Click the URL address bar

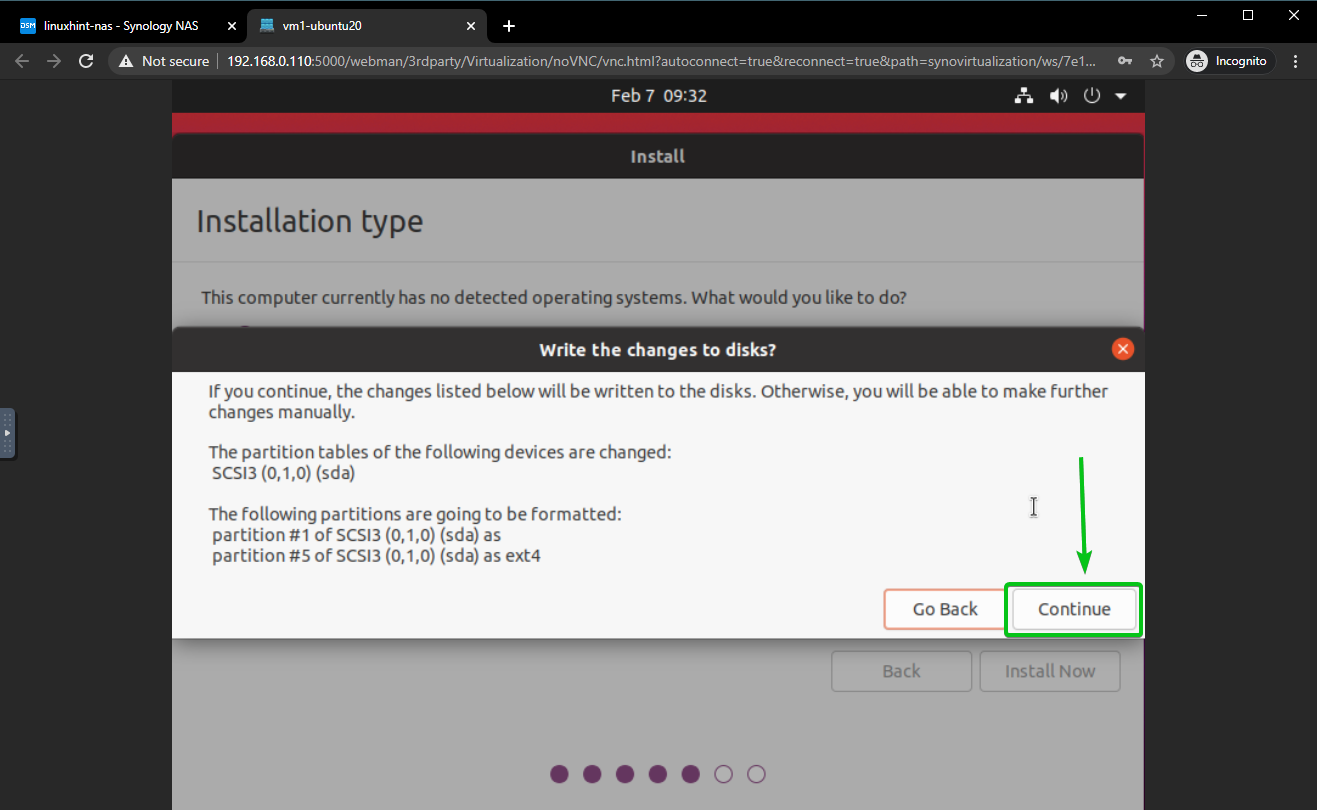click(660, 61)
